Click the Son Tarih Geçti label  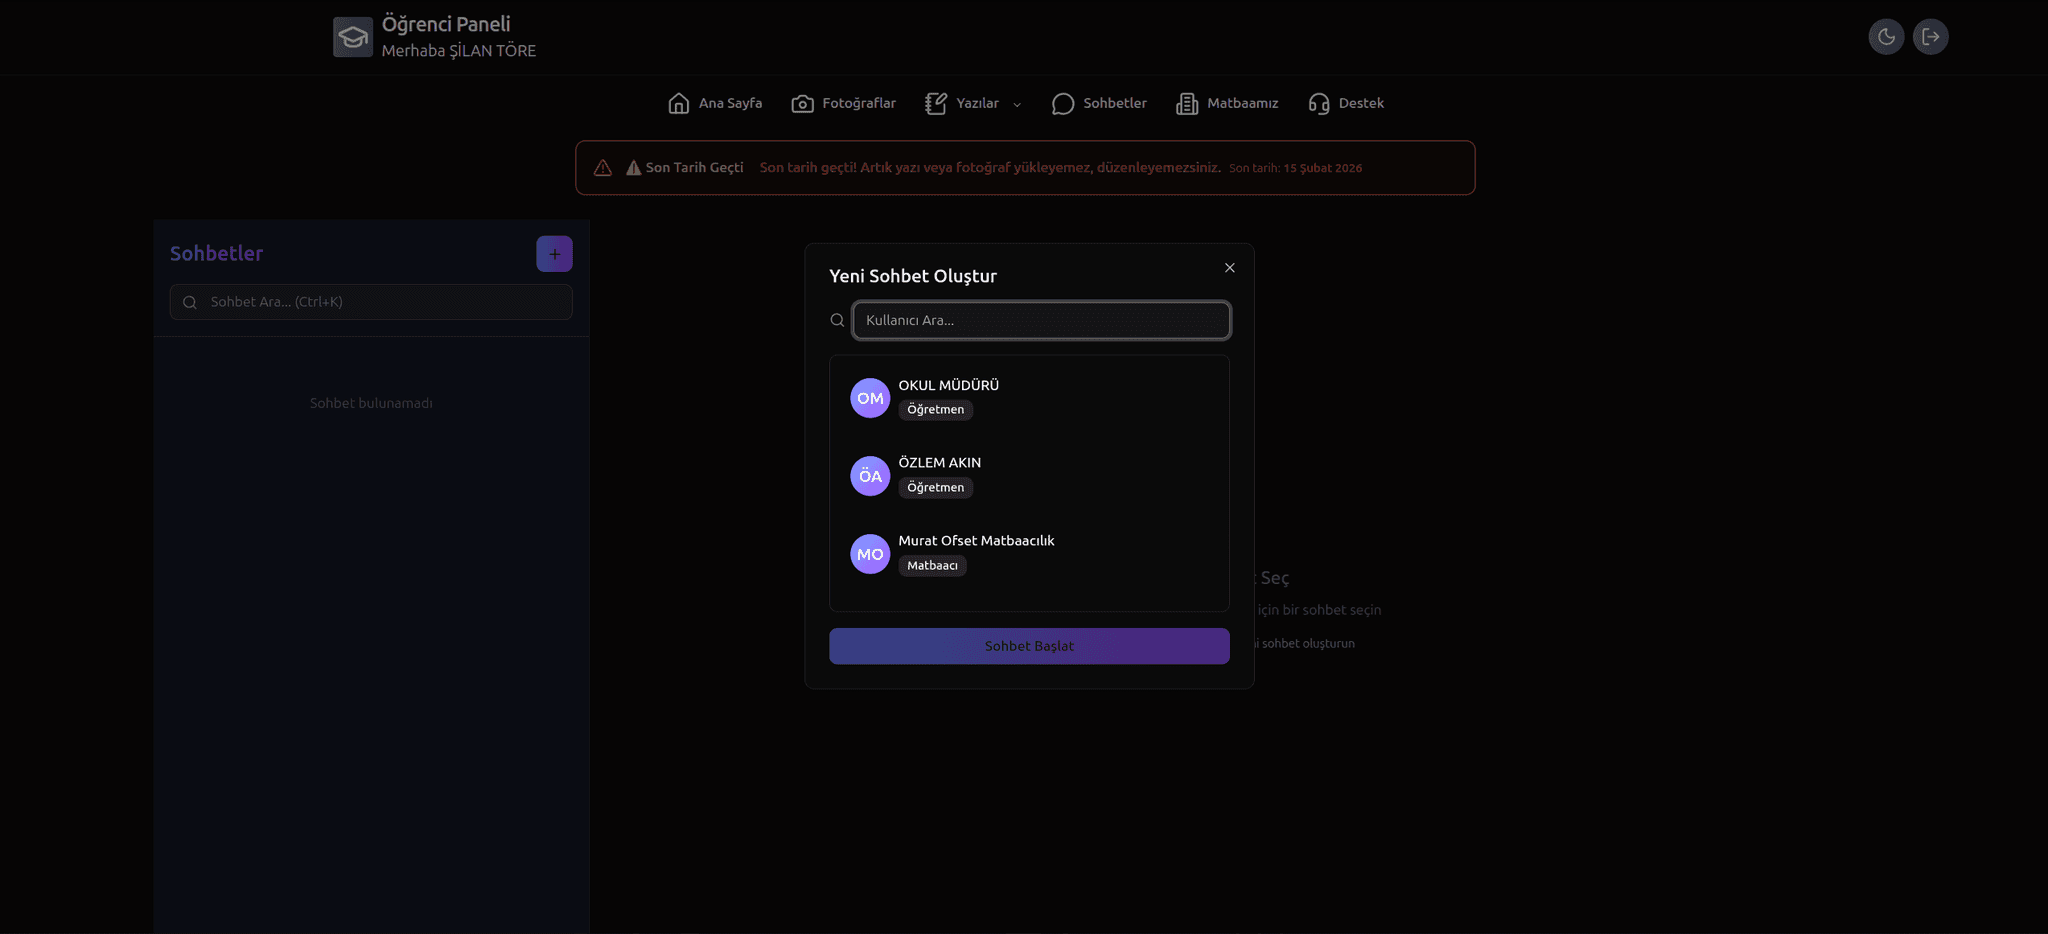[x=694, y=168]
